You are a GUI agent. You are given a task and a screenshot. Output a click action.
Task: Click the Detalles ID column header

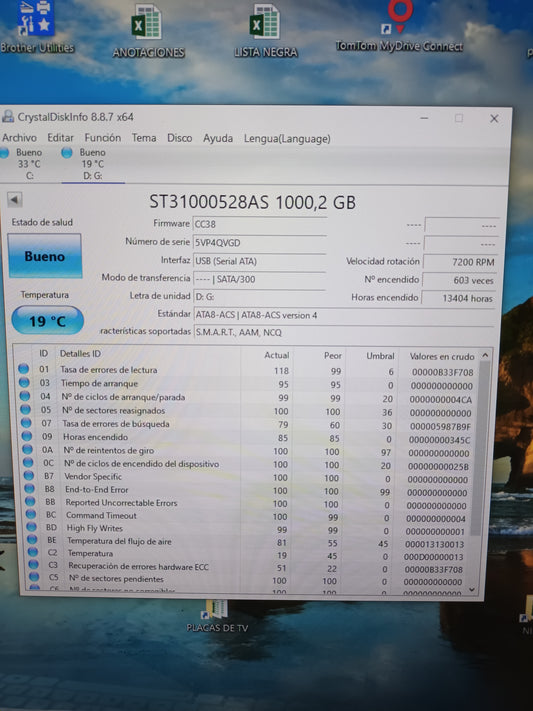click(80, 354)
